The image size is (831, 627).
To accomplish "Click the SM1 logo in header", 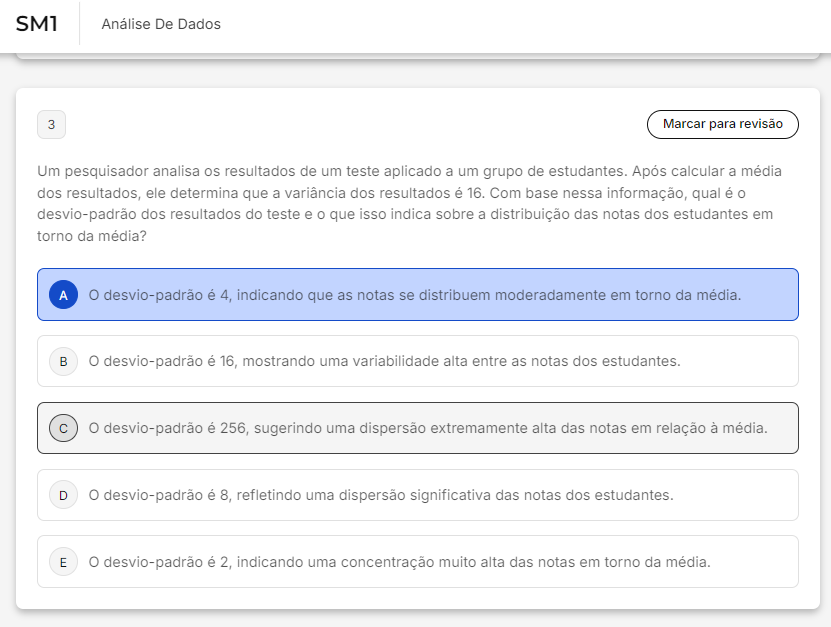I will [x=36, y=24].
